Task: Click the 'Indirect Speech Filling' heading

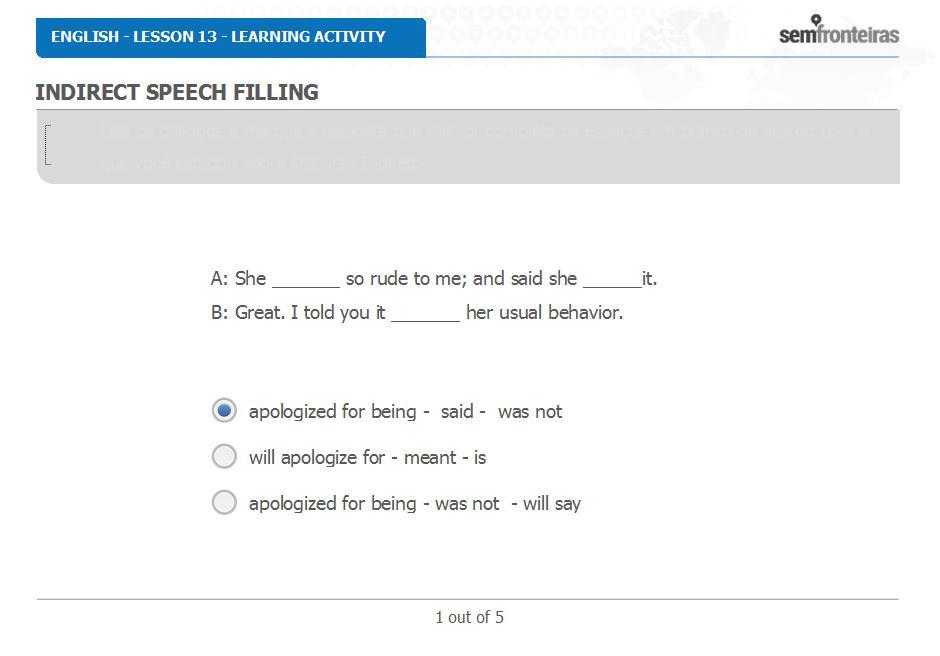Action: click(177, 92)
